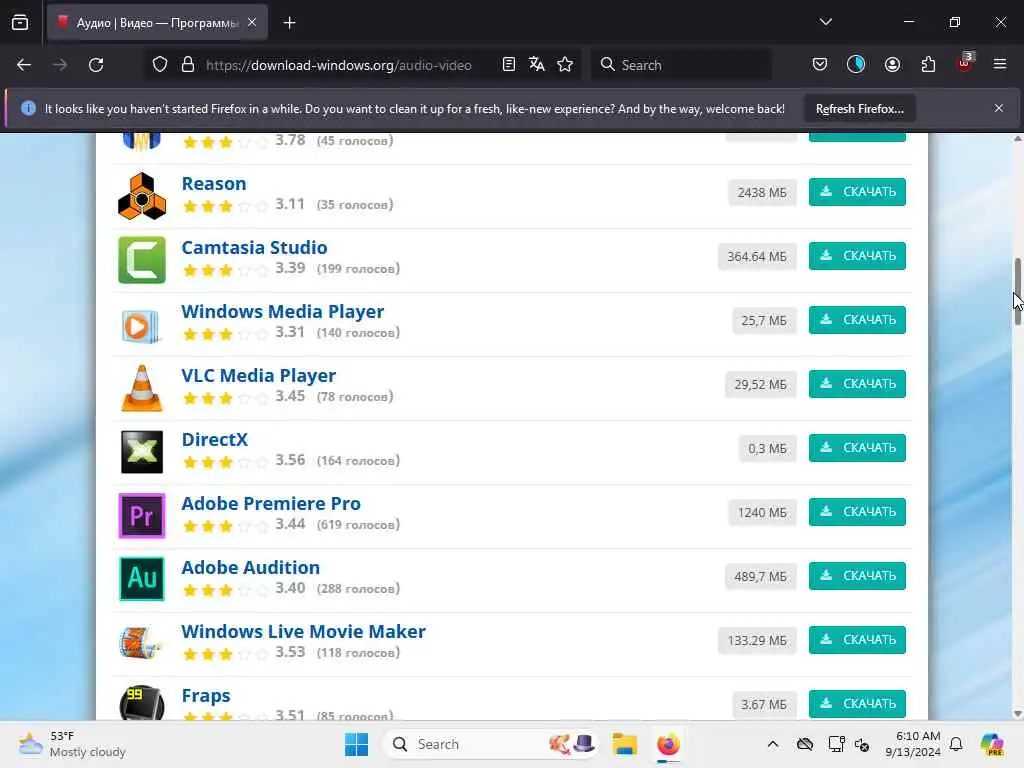Reload the current page

click(96, 65)
